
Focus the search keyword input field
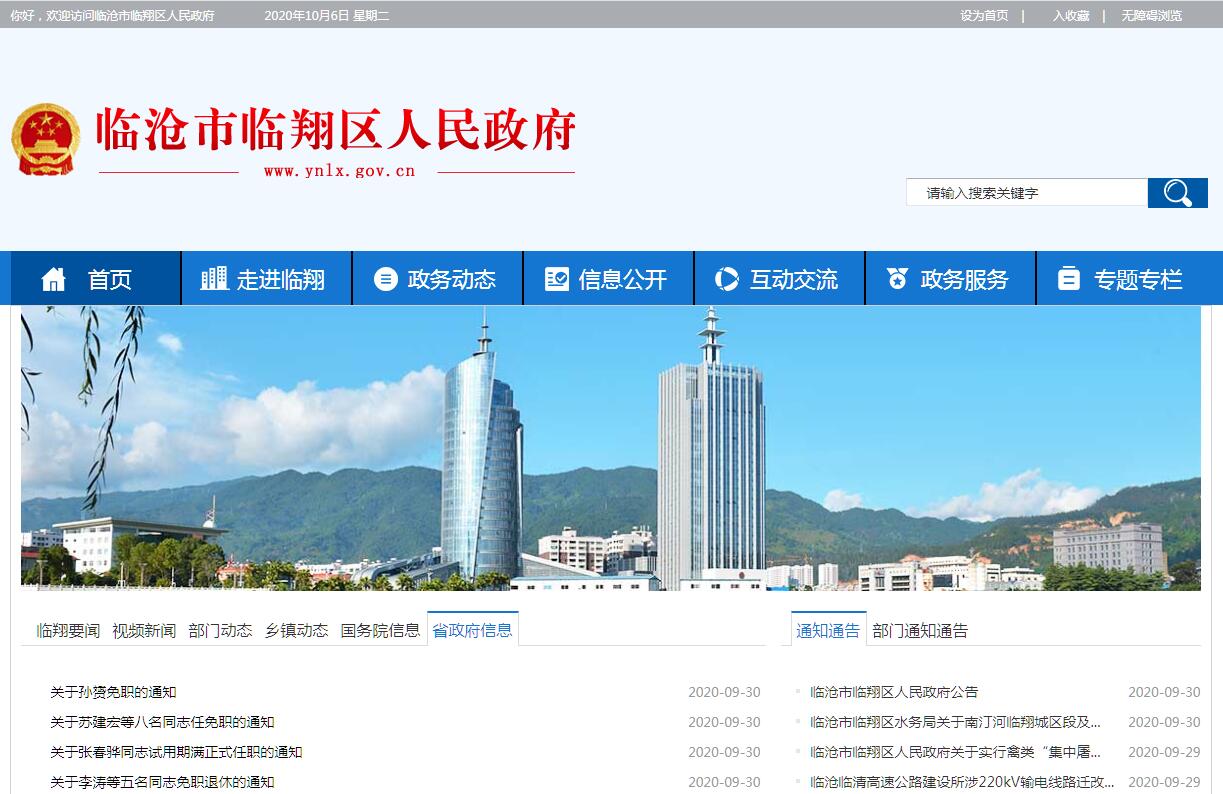(1026, 193)
